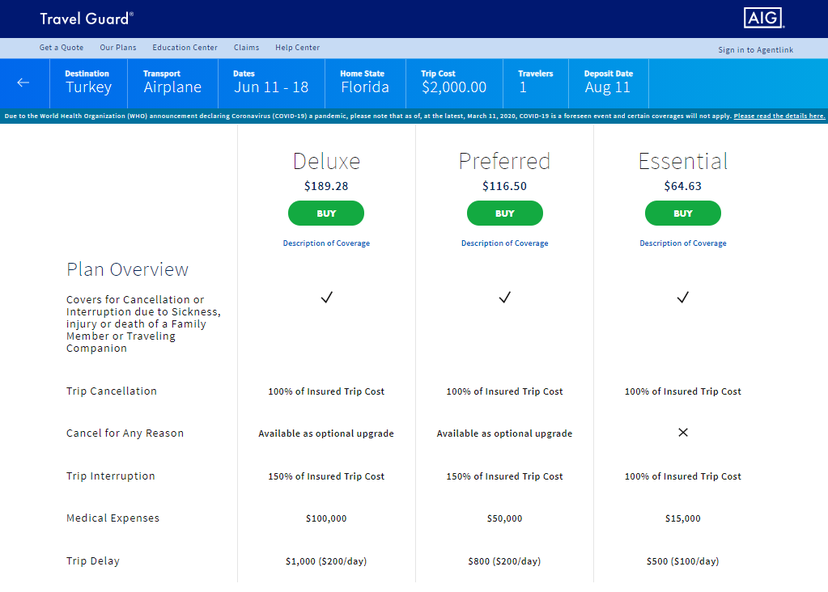Click the Travel Guard logo
Screen dimensions: 828x592
pos(86,19)
